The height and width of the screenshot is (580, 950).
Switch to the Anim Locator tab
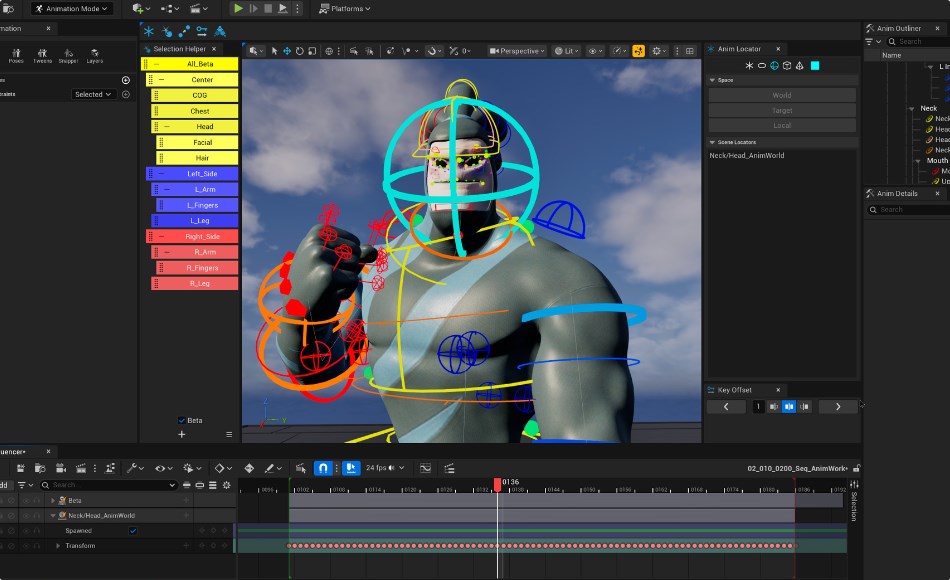tap(738, 49)
